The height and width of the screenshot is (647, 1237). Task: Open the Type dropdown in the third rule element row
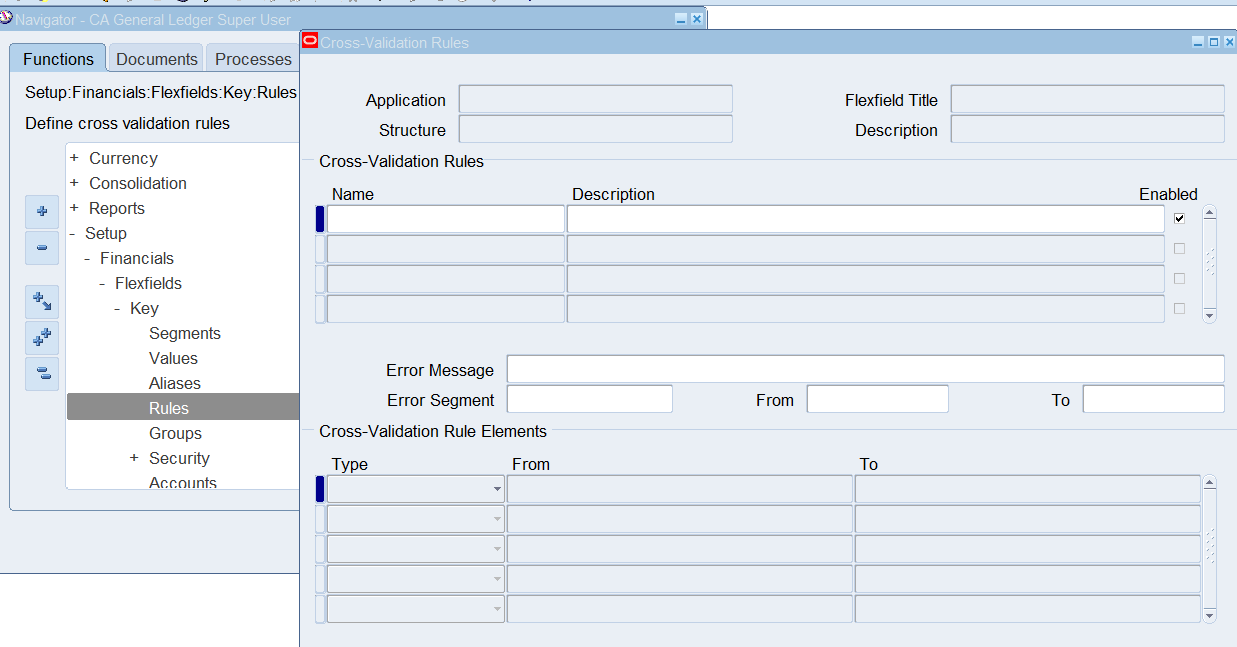pos(497,549)
